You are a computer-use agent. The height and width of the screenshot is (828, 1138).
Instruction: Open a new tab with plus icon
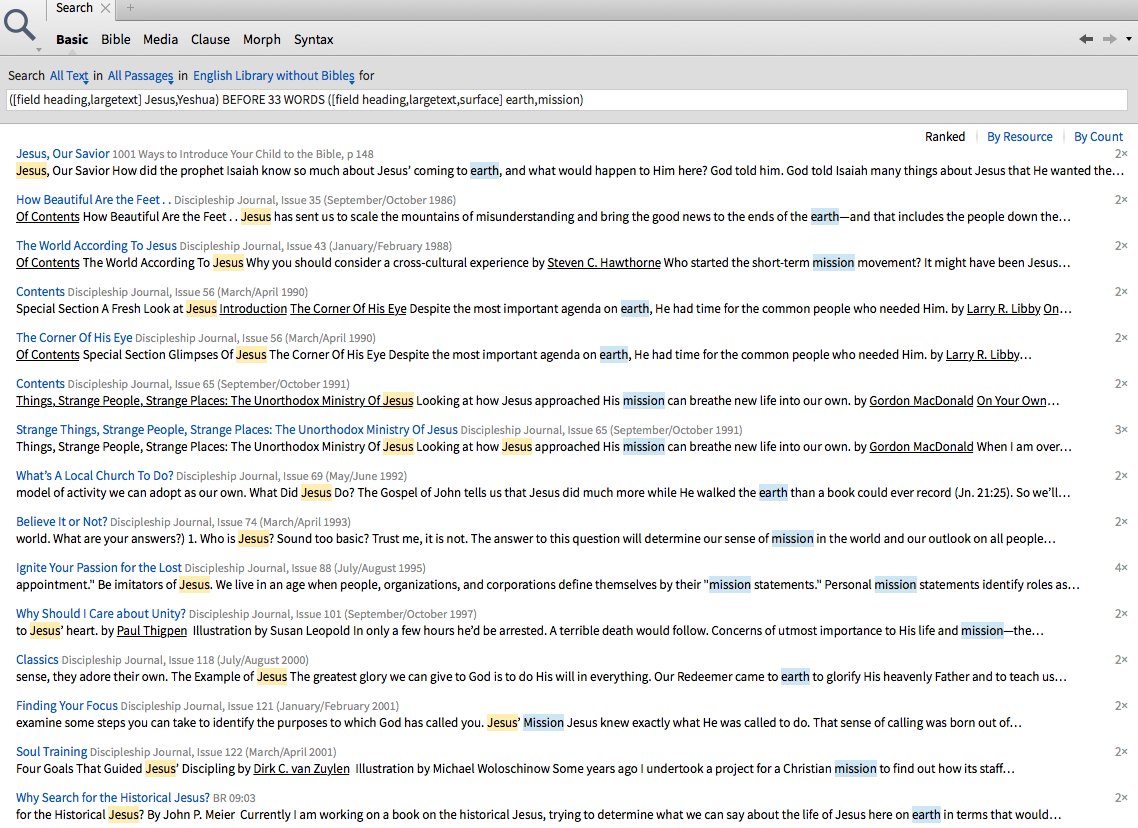point(131,8)
